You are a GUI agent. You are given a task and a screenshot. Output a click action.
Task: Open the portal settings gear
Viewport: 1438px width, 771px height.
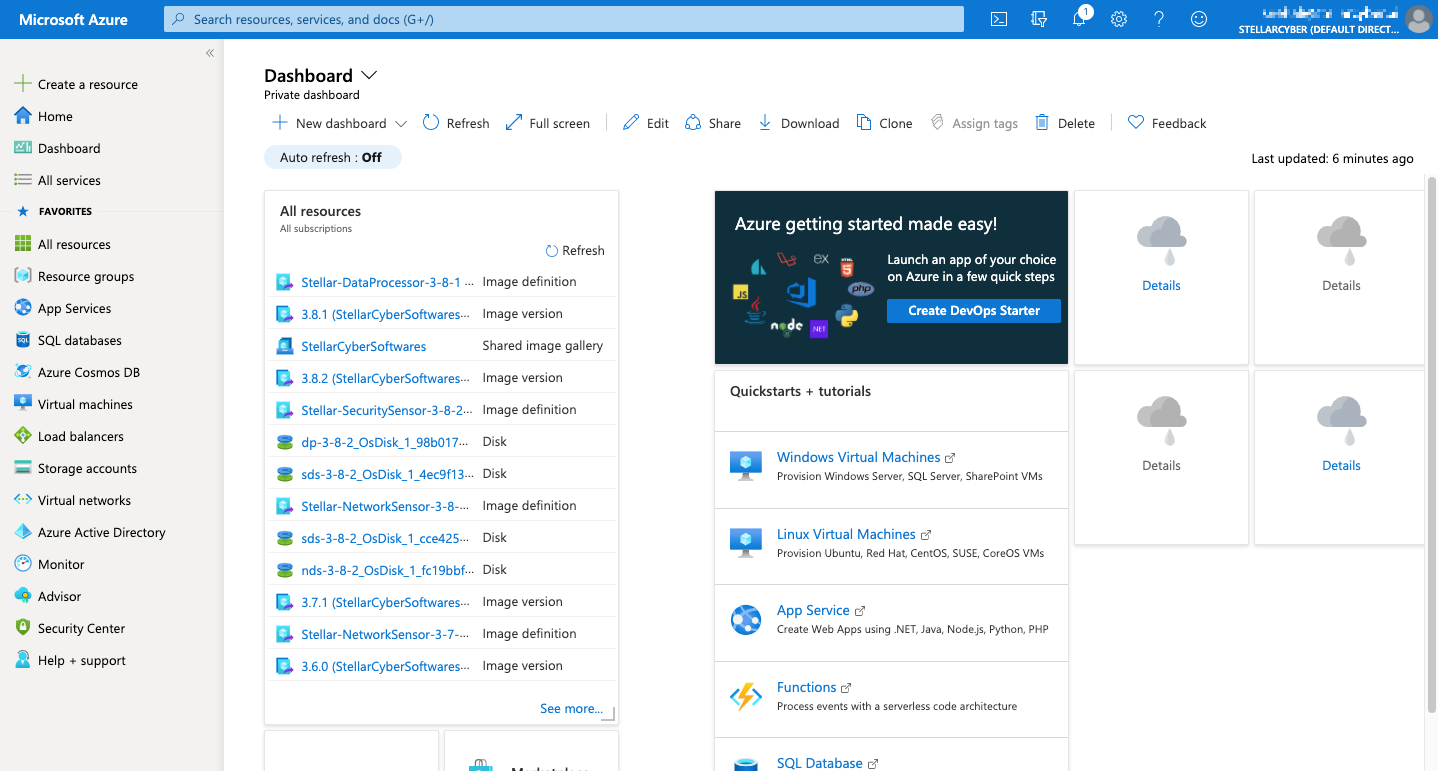pos(1119,19)
